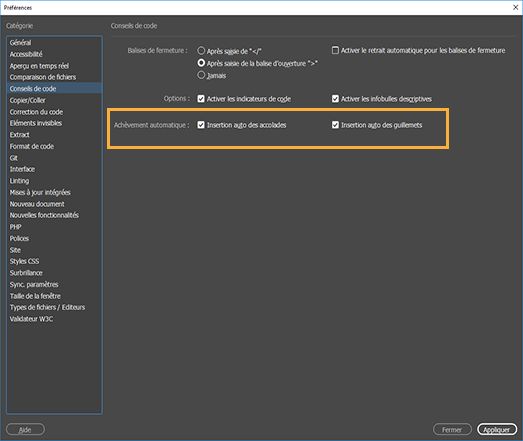523x441 pixels.
Task: Select 'Nouvelles fonctionnalités' category
Action: [x=54, y=215]
